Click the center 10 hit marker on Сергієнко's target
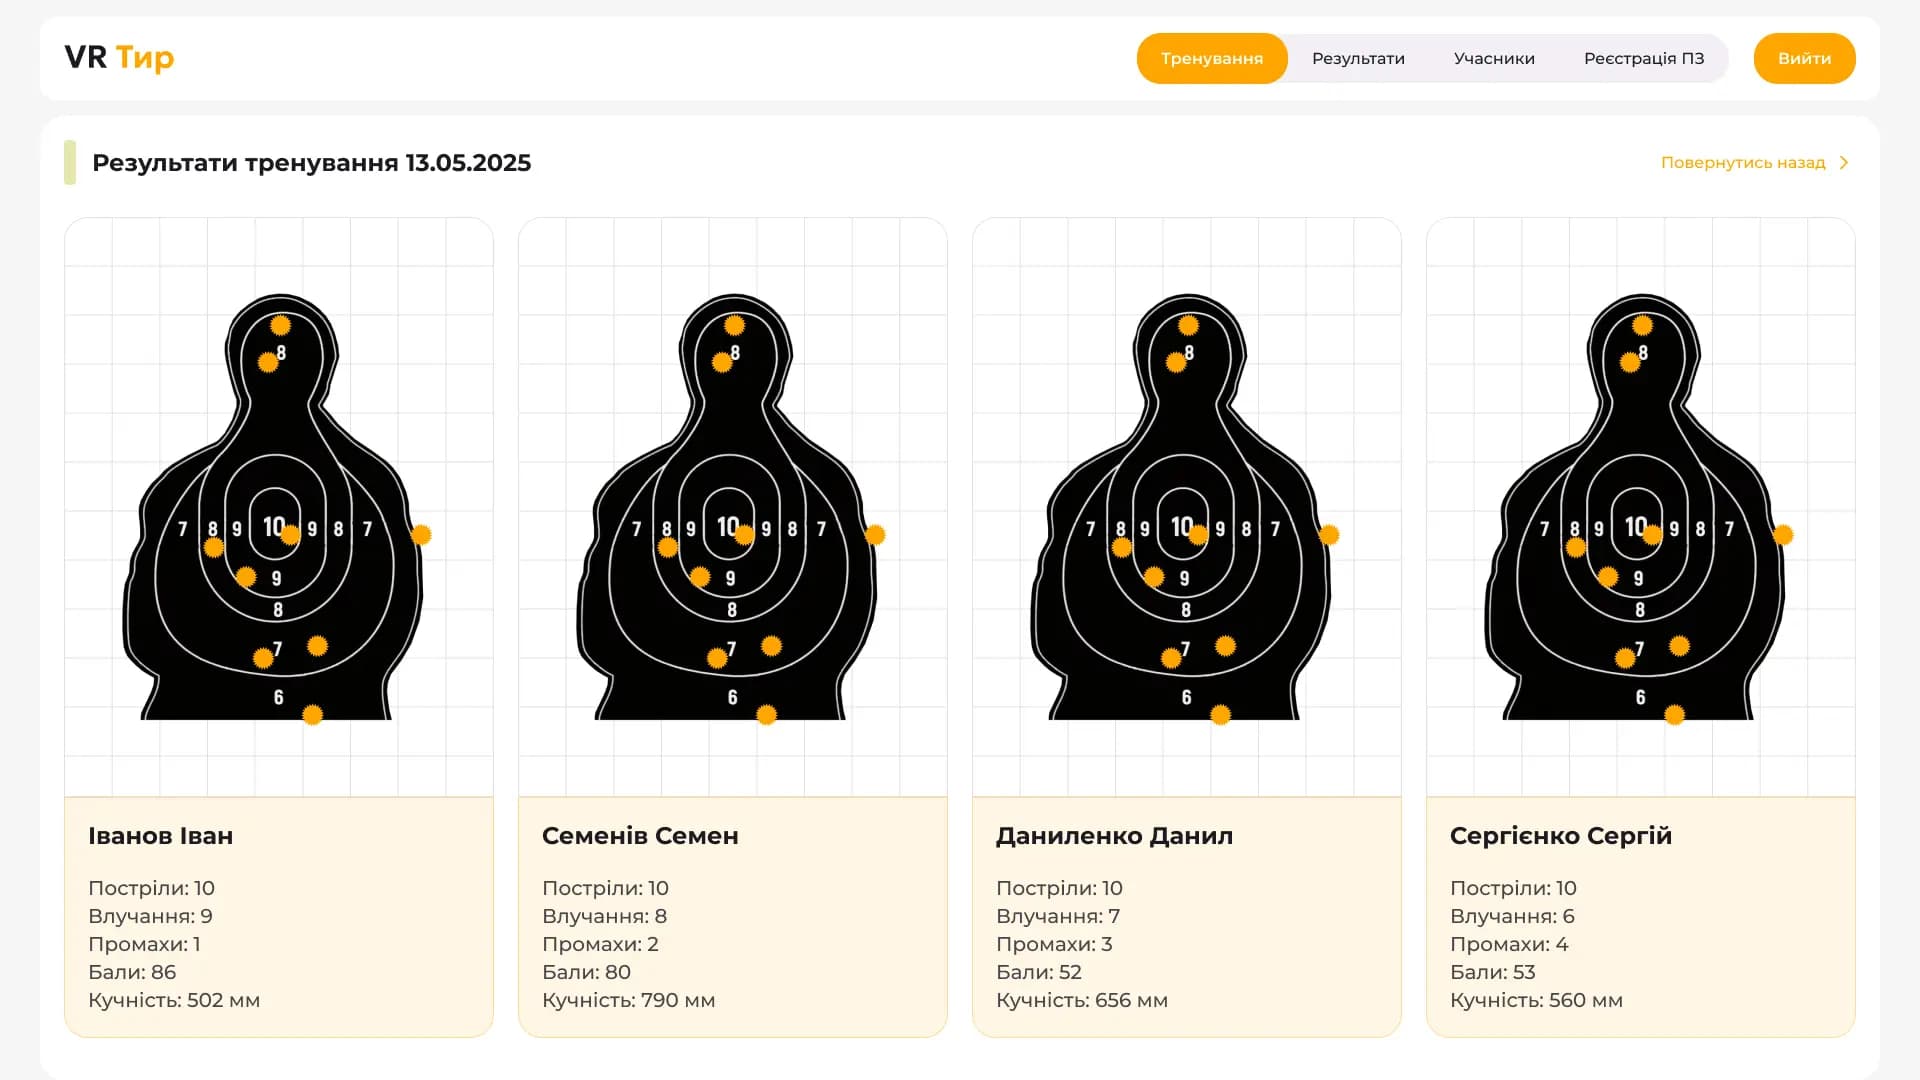 click(x=1652, y=535)
